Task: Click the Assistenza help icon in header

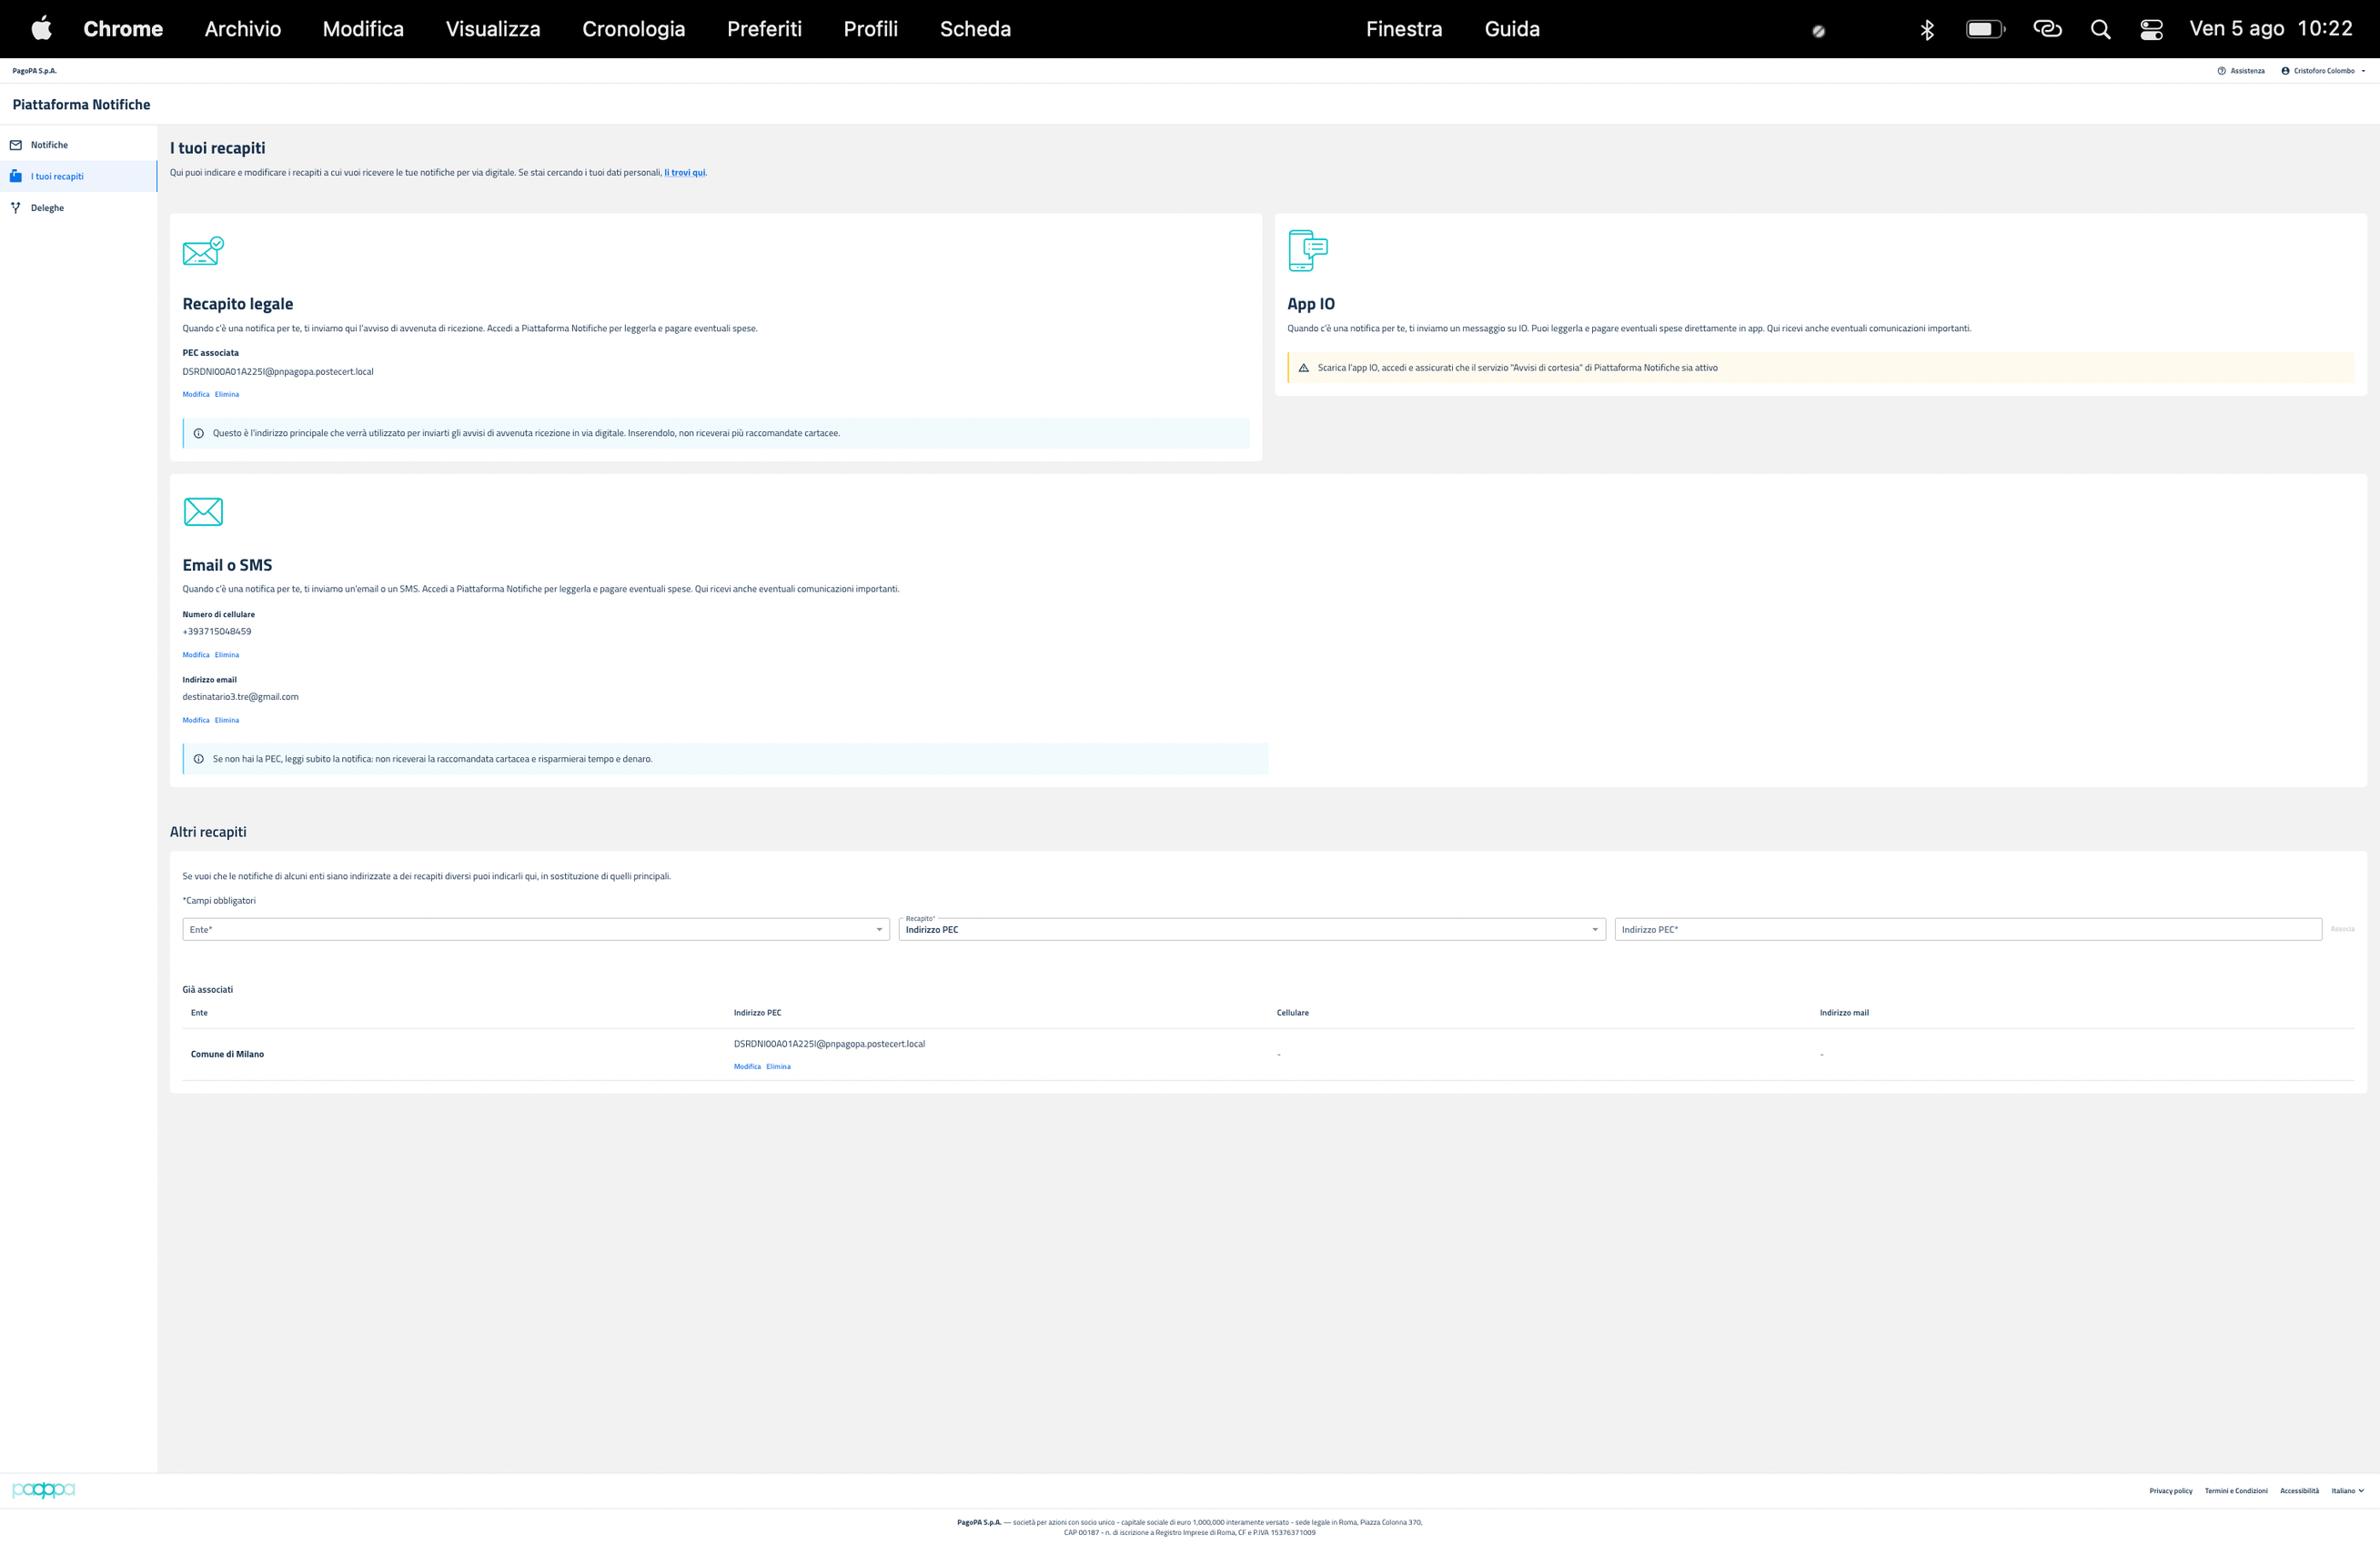Action: click(2221, 71)
